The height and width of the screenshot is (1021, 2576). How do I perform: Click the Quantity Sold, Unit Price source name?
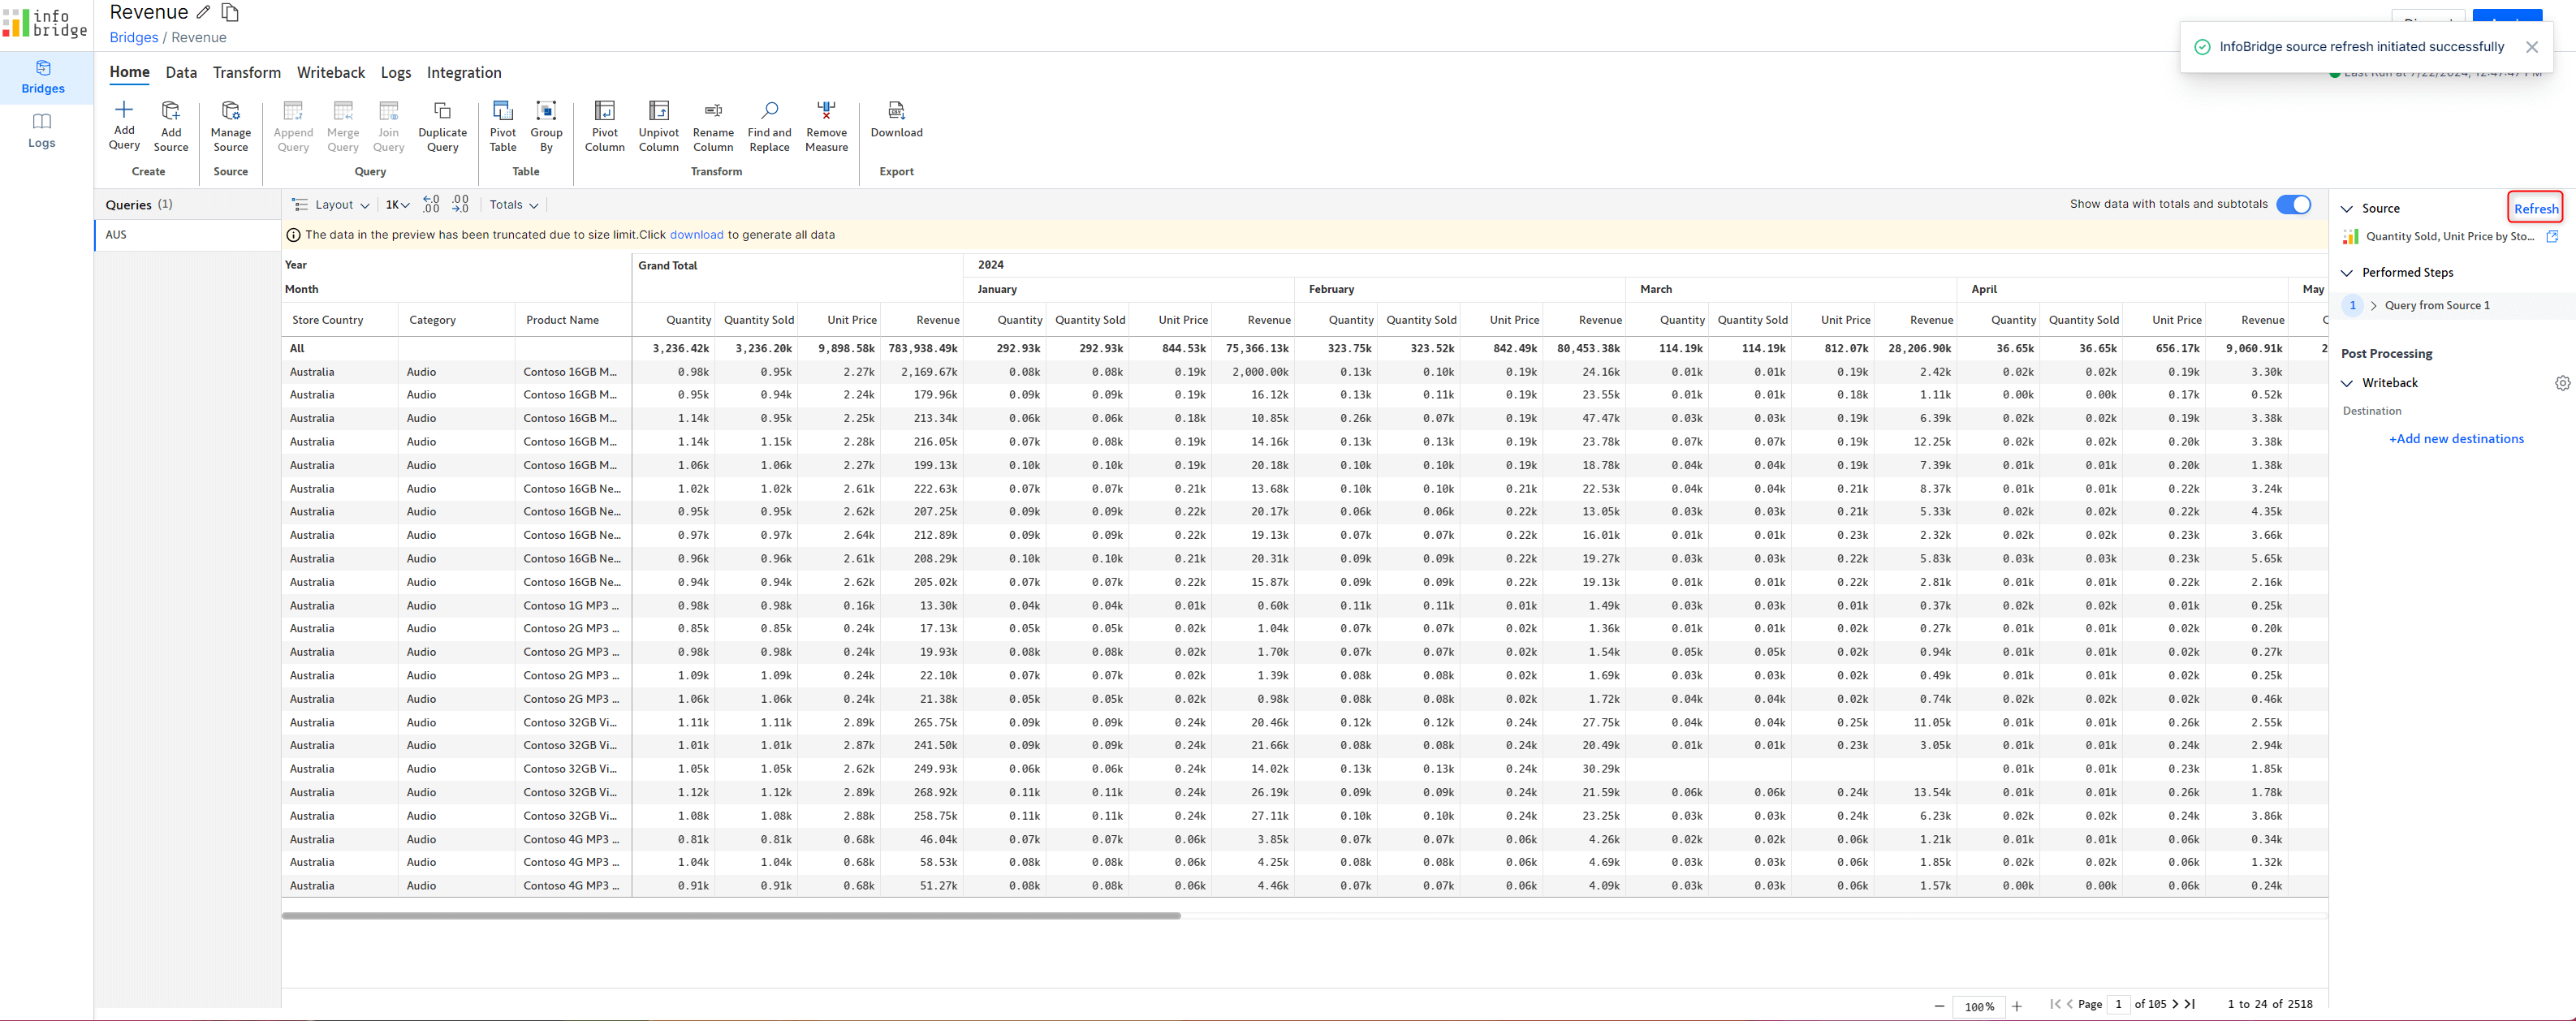(x=2449, y=236)
